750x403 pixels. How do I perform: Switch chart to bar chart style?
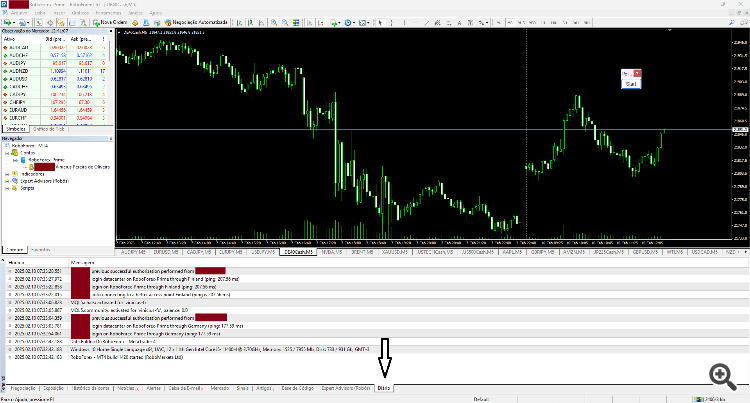239,22
